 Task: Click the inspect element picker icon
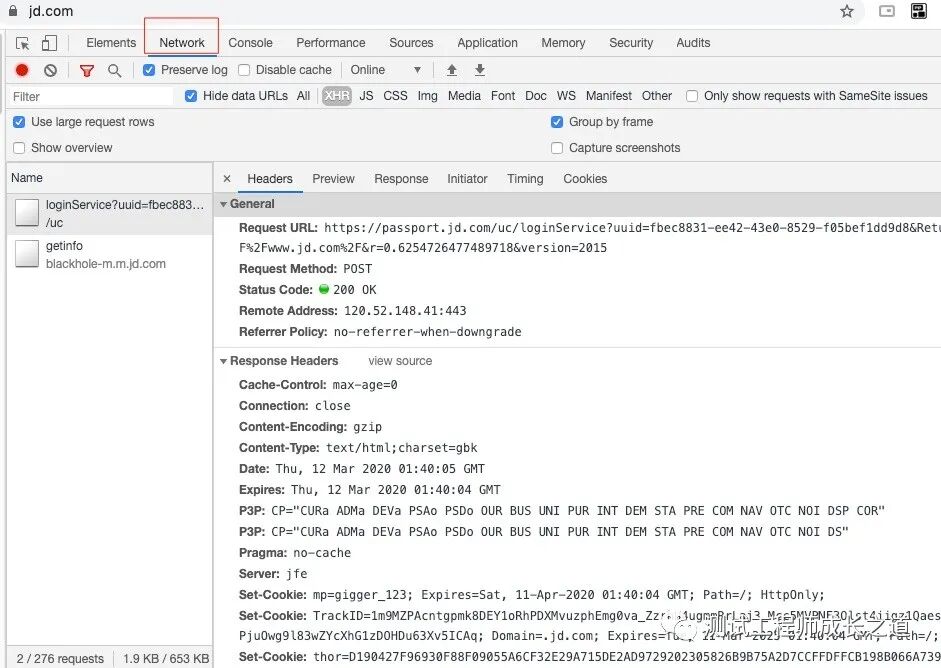point(22,43)
